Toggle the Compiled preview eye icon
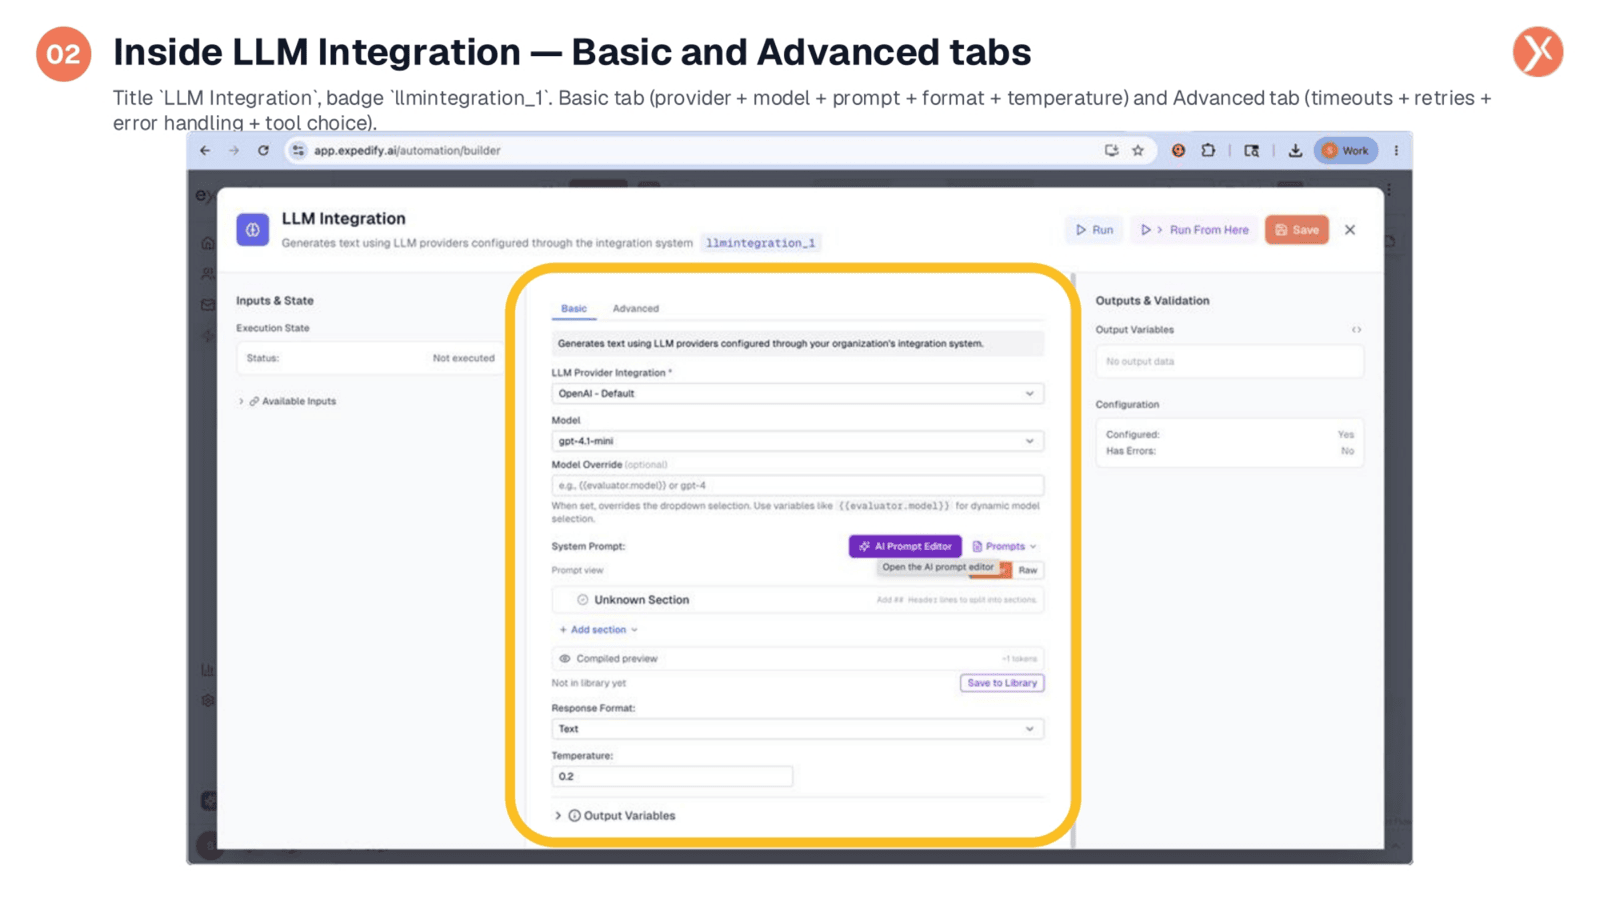The width and height of the screenshot is (1600, 900). pos(565,659)
